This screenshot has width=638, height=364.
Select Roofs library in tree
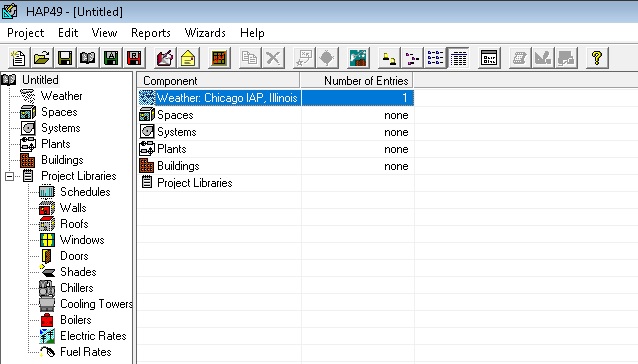click(74, 224)
